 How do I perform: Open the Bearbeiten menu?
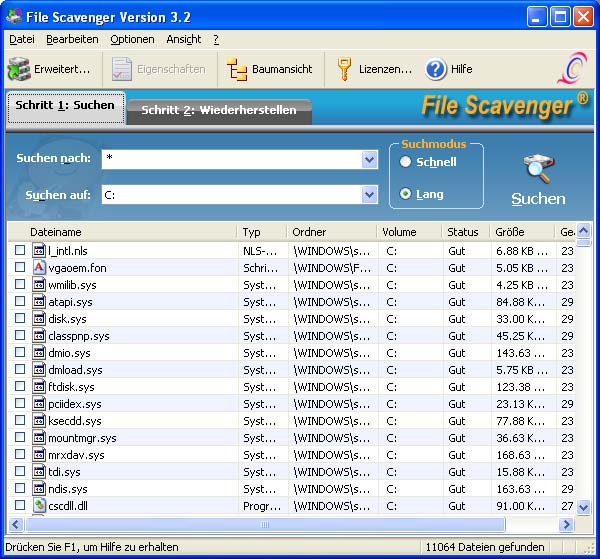click(x=72, y=39)
